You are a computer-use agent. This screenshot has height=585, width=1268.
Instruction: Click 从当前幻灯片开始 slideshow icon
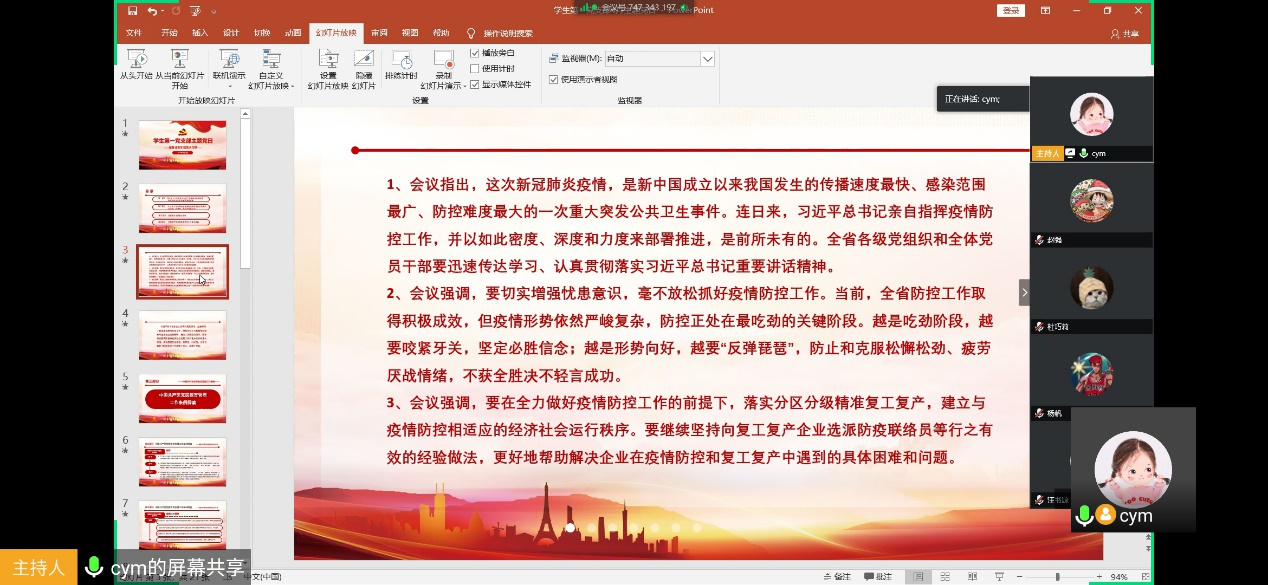coord(179,62)
